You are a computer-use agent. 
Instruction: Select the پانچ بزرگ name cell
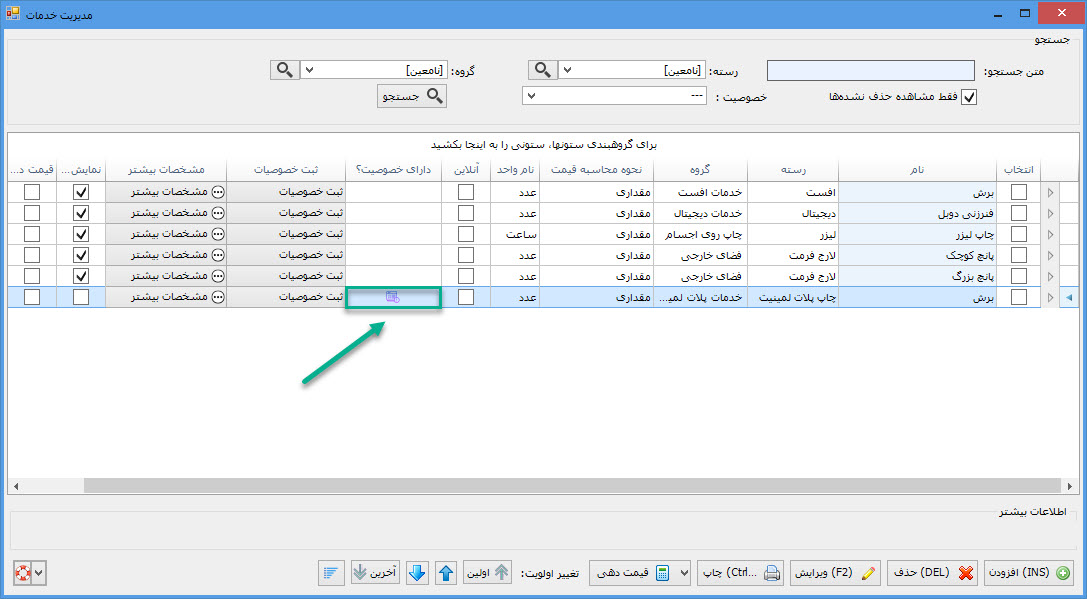tap(917, 276)
